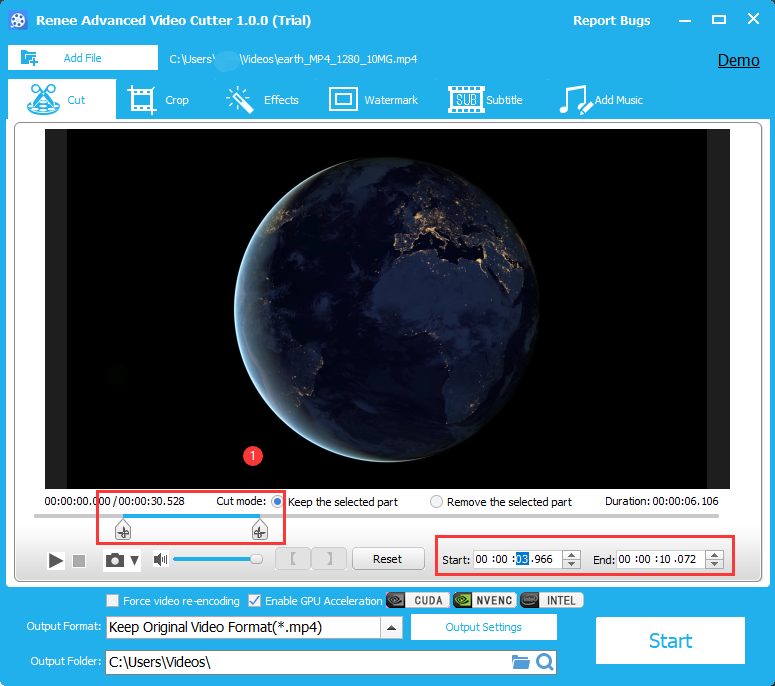Screen dimensions: 775x686
Task: Browse output folder with folder icon
Action: point(520,662)
